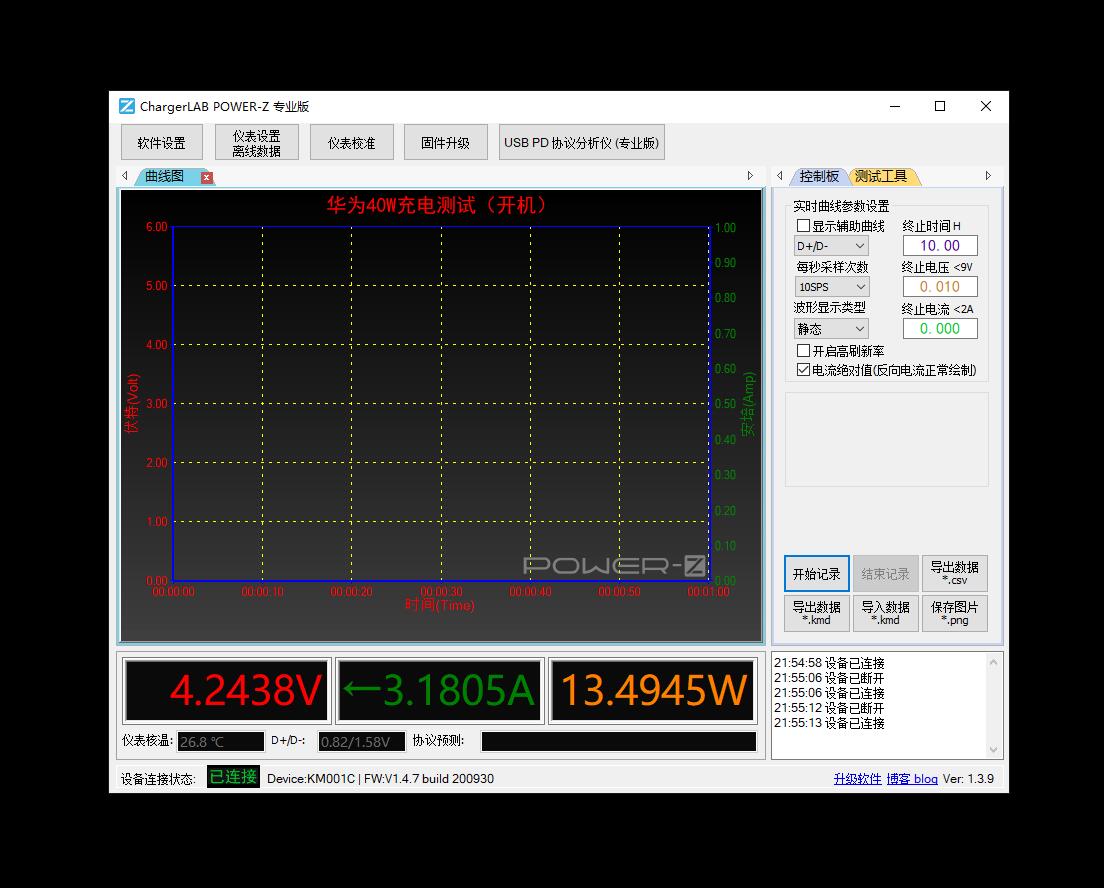The height and width of the screenshot is (888, 1104).
Task: Export data as CSV with 导出数据 button
Action: [x=954, y=573]
